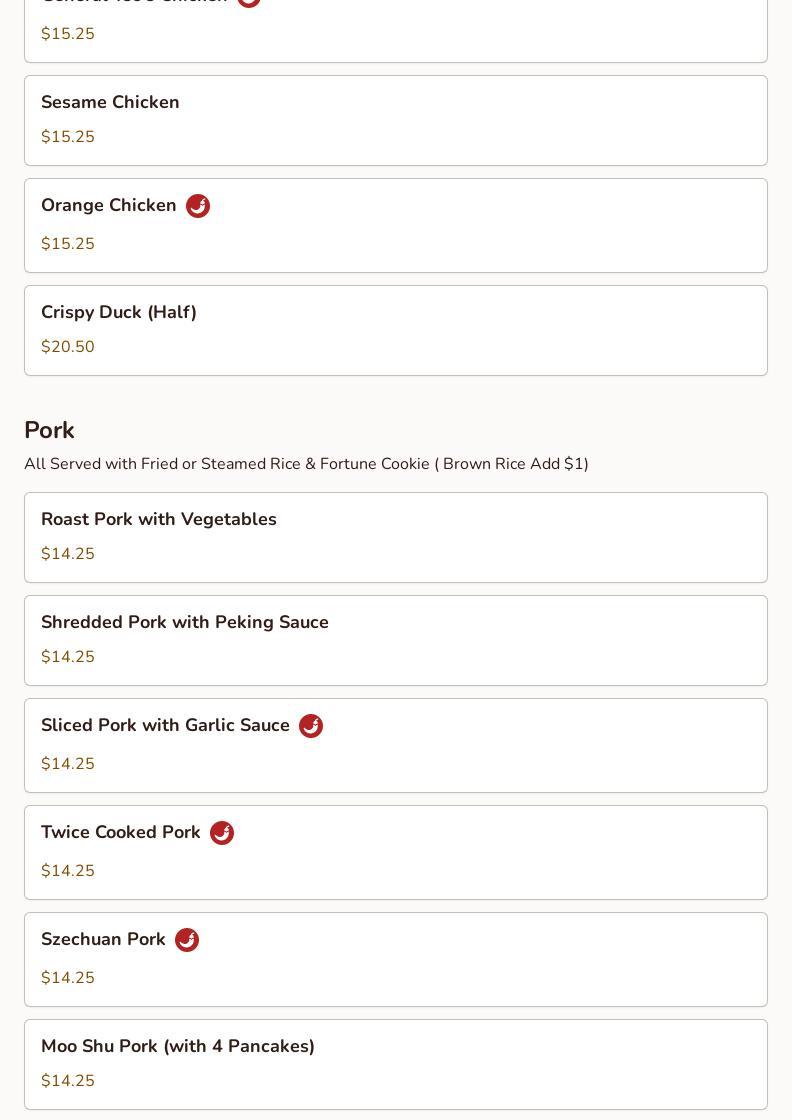Open Shredded Pork with Peking Sauce
Screen dimensions: 792x1120
click(x=185, y=622)
